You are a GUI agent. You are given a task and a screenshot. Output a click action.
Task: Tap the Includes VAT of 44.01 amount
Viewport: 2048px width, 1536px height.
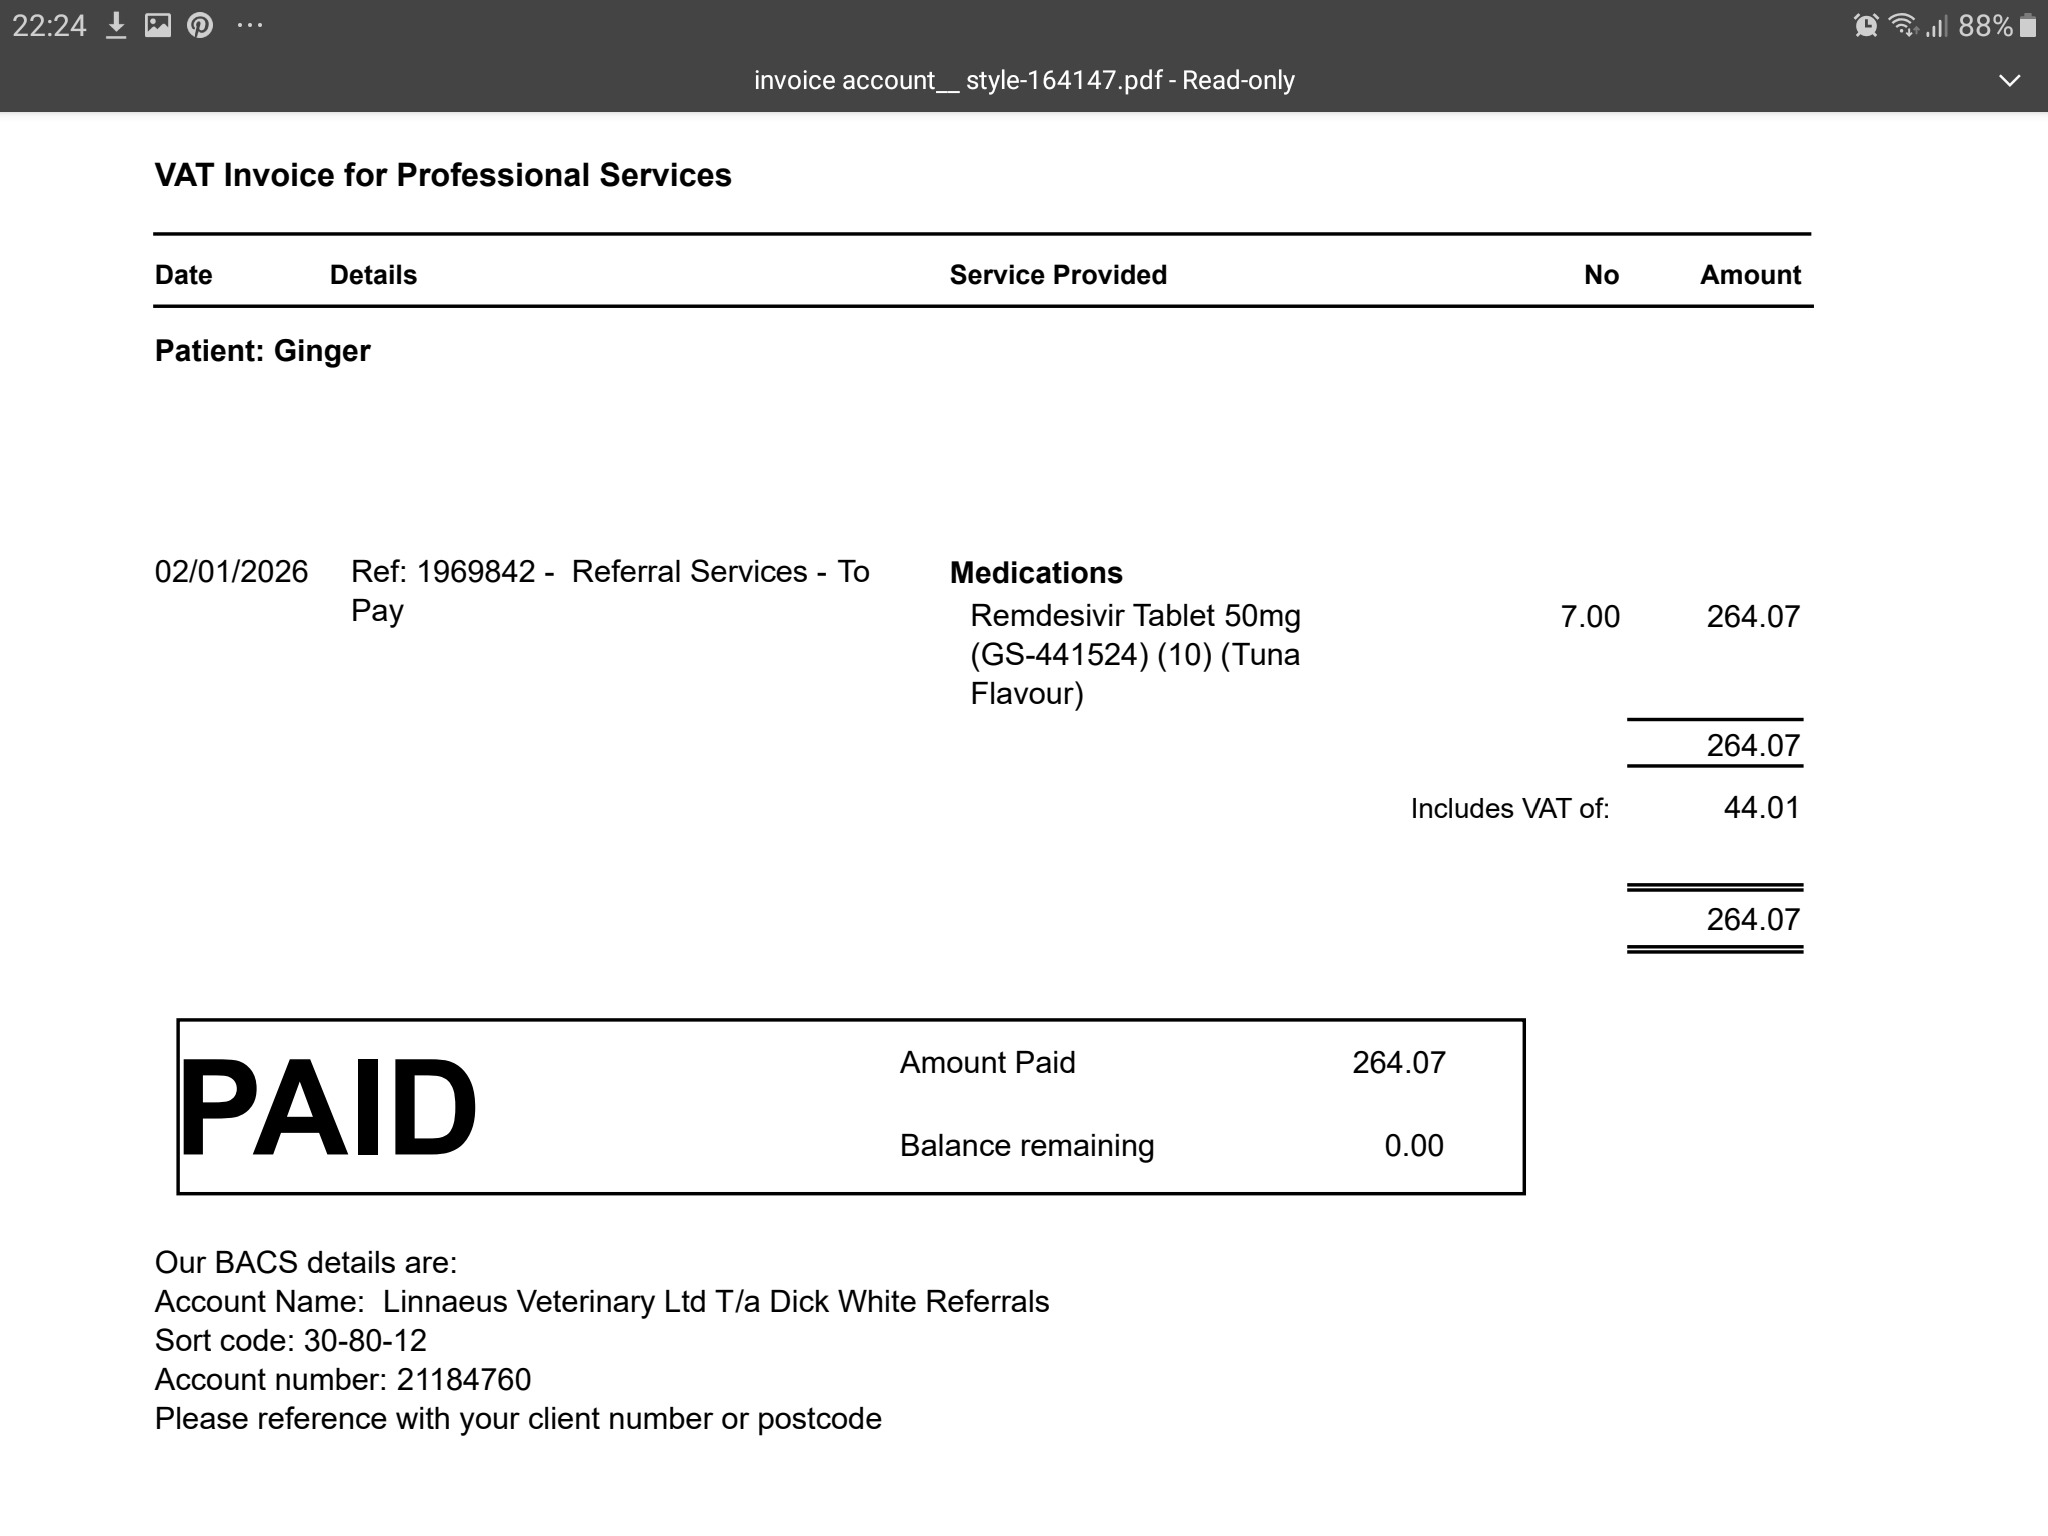coord(1761,808)
